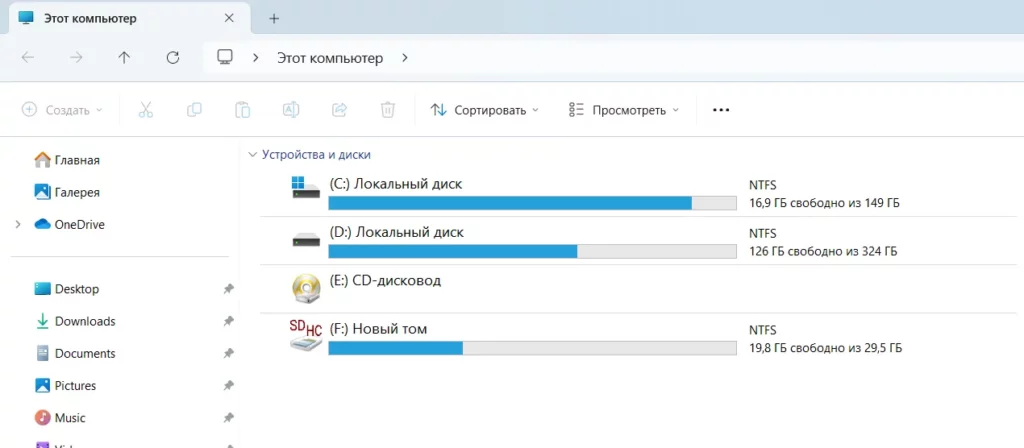
Task: Click chevron after Этот компьютер in address bar
Action: pos(405,57)
